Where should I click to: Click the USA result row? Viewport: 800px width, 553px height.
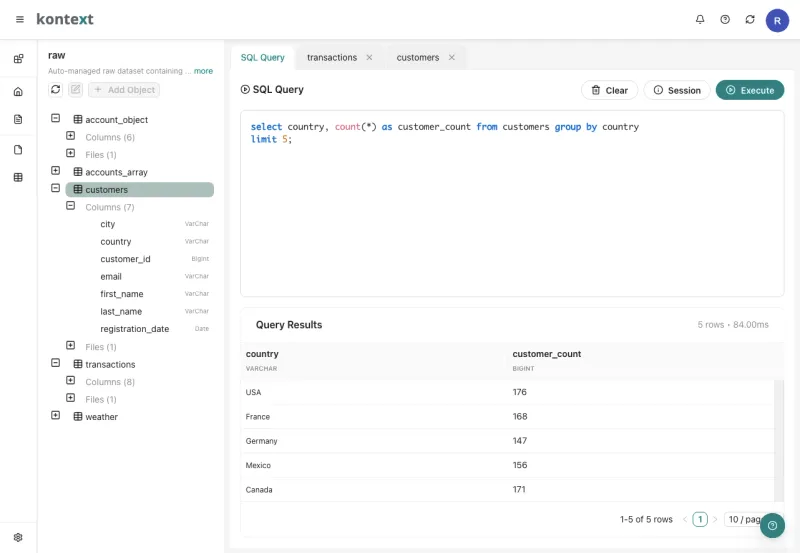pyautogui.click(x=508, y=392)
